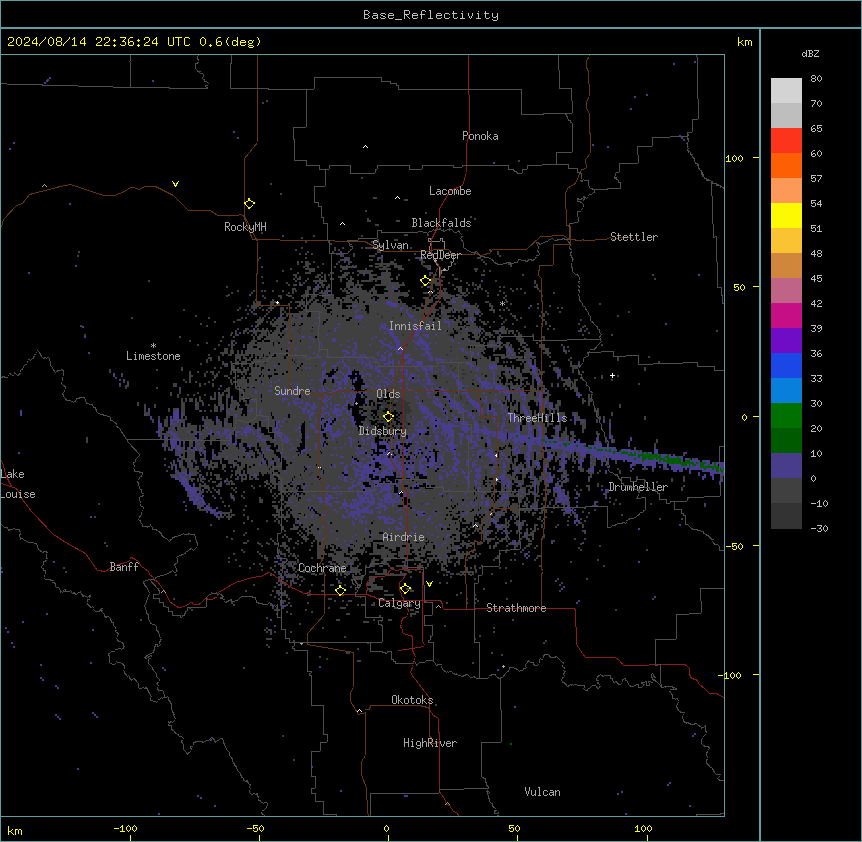Pick the magenta 39-42 dBZ legend swatch
Image resolution: width=862 pixels, height=842 pixels.
pyautogui.click(x=786, y=315)
